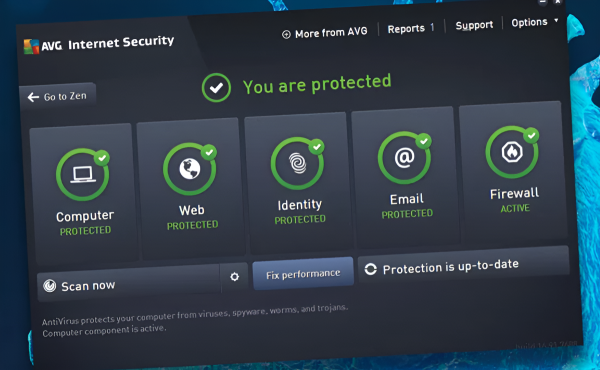Click the green check badge on Firewall
This screenshot has height=370, width=600.
(531, 135)
